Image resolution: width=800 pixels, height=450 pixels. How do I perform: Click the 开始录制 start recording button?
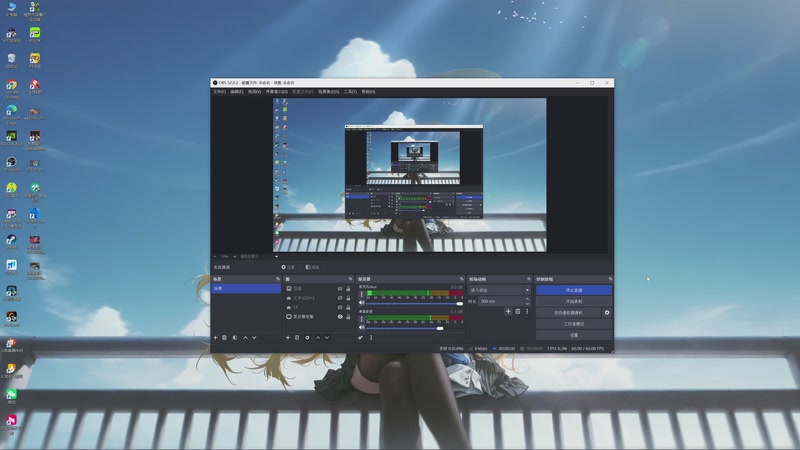[x=573, y=301]
